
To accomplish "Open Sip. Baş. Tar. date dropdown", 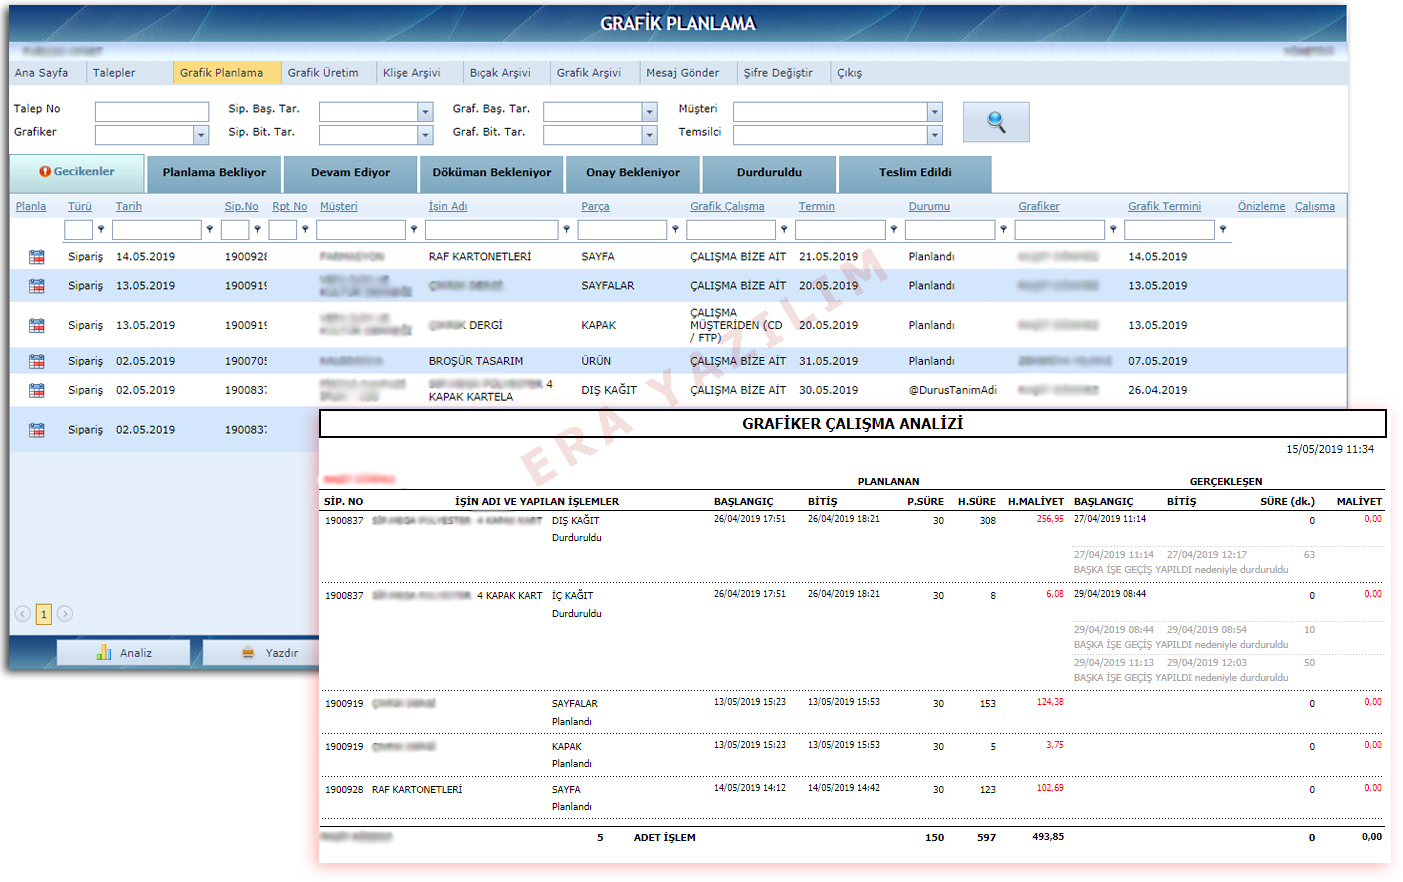I will [x=425, y=112].
